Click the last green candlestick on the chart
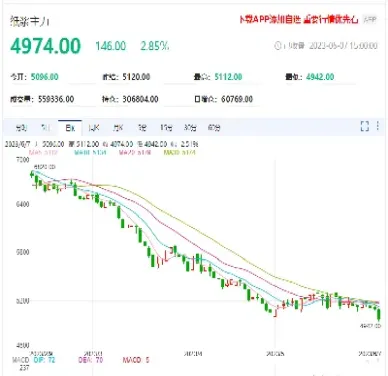Viewport: 388px width, 376px height. click(x=379, y=314)
